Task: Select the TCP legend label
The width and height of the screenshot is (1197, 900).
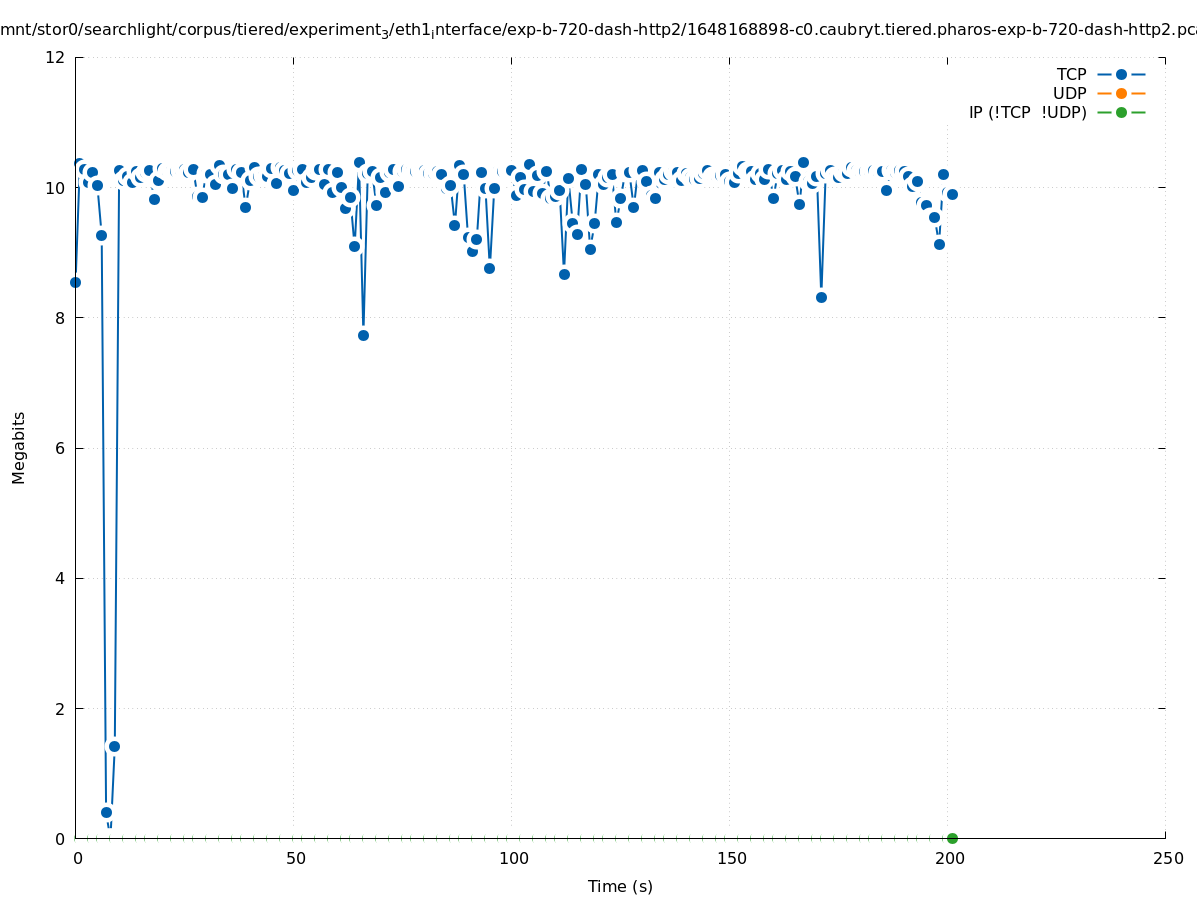Action: point(1071,74)
